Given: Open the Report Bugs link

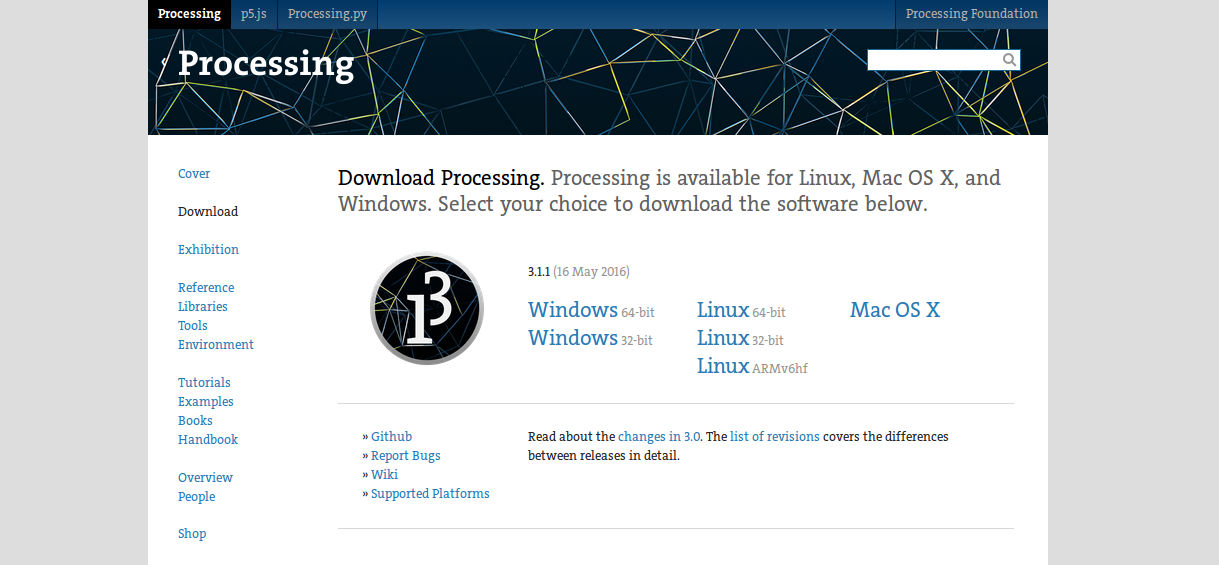Looking at the screenshot, I should (405, 456).
